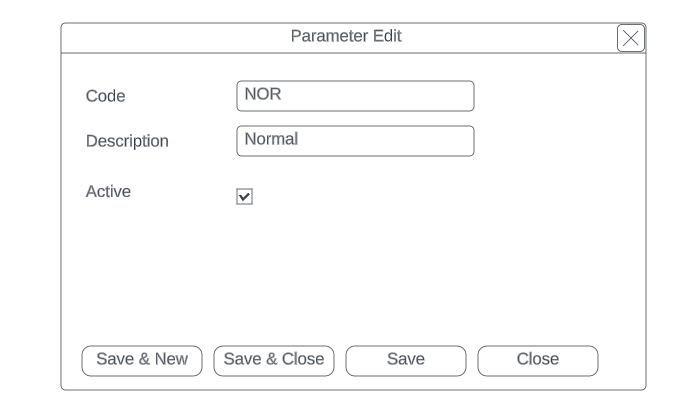Screen dimensions: 680x410
Task: Focus the Description input field
Action: [355, 141]
